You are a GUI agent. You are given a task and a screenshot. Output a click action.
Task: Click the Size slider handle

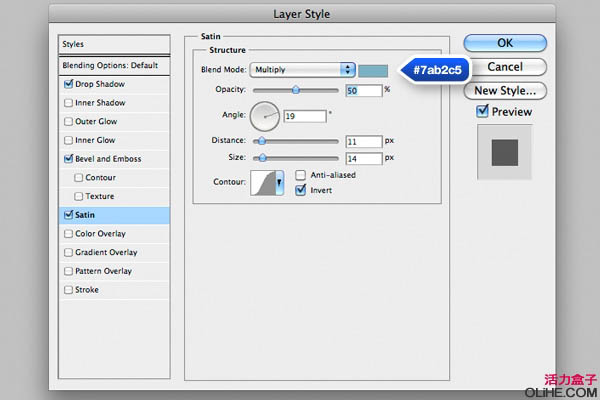pyautogui.click(x=263, y=158)
